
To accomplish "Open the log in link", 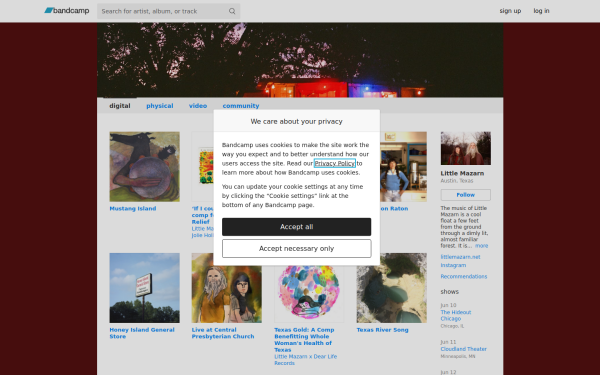I will pyautogui.click(x=541, y=11).
